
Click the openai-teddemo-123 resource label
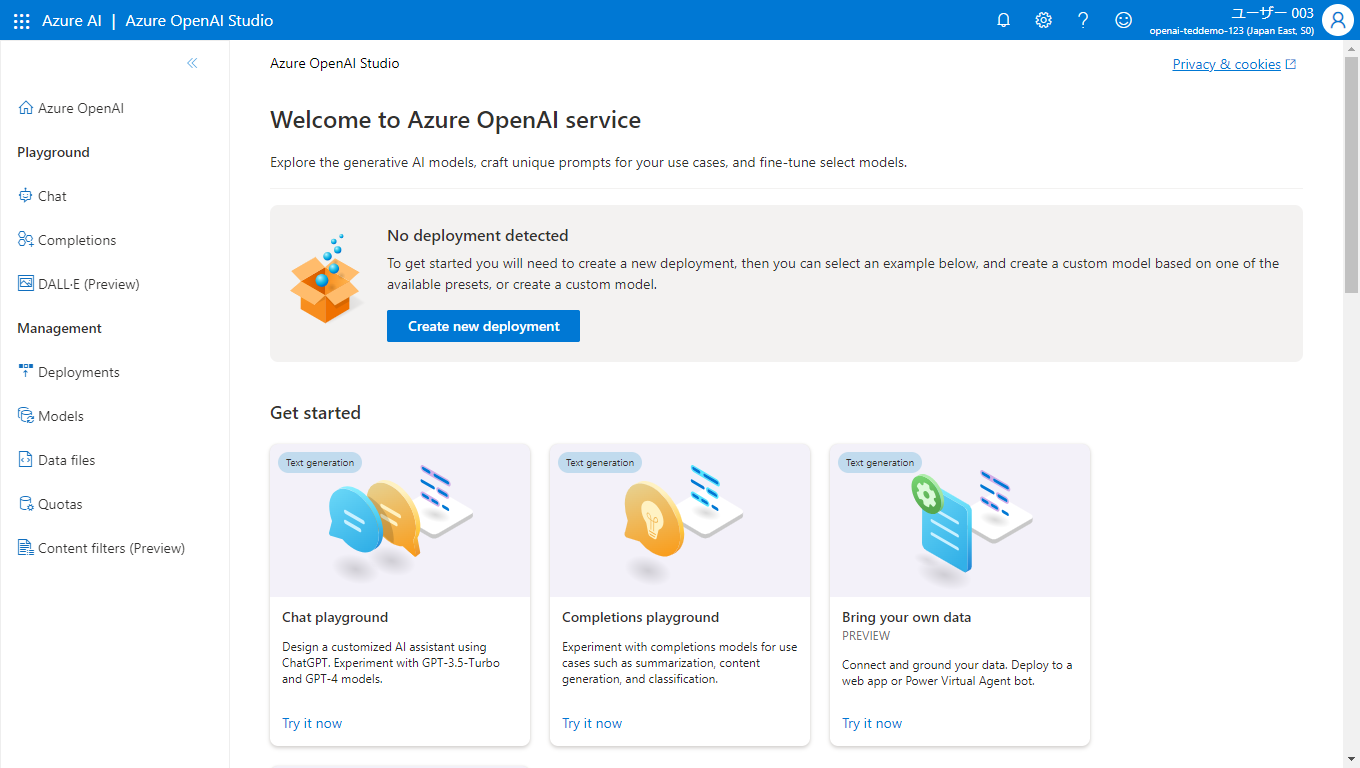pos(1232,31)
